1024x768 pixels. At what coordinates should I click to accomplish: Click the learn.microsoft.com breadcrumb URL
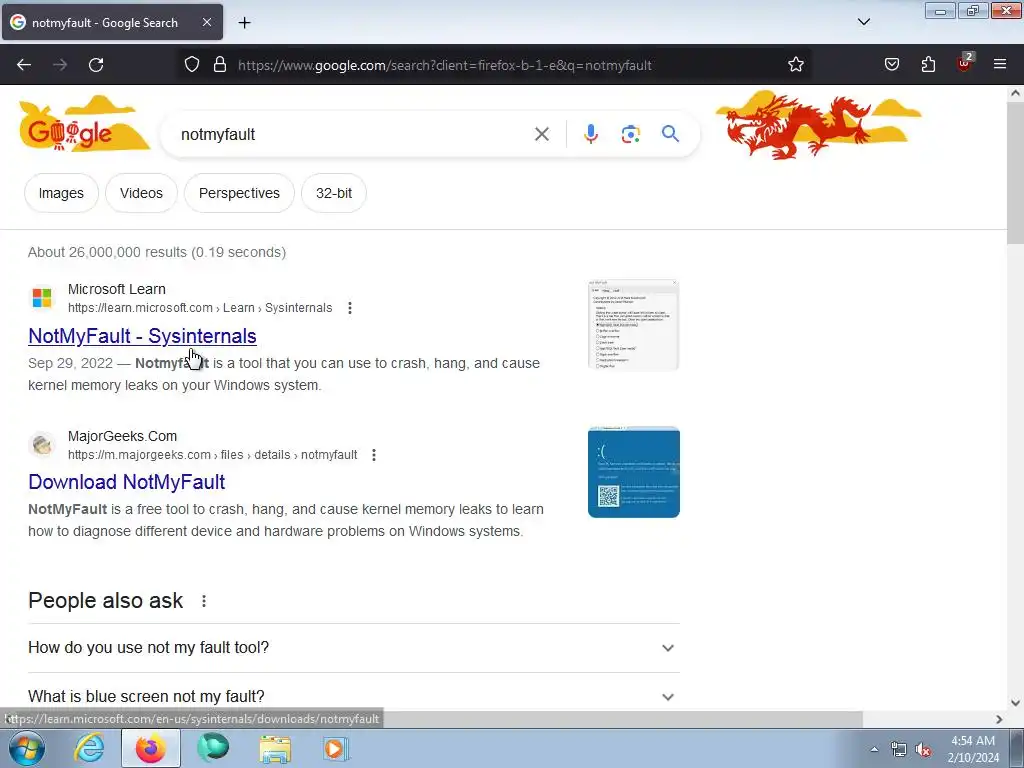(x=200, y=308)
